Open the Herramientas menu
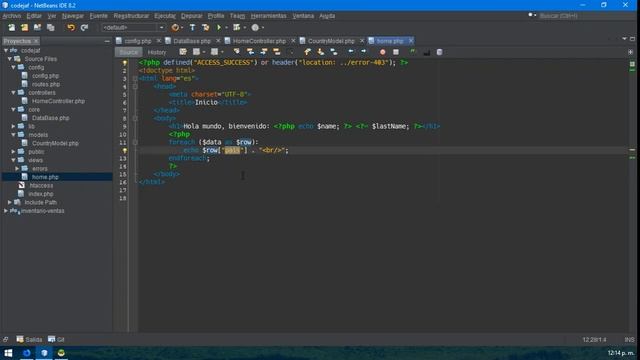The width and height of the screenshot is (640, 360). click(268, 16)
